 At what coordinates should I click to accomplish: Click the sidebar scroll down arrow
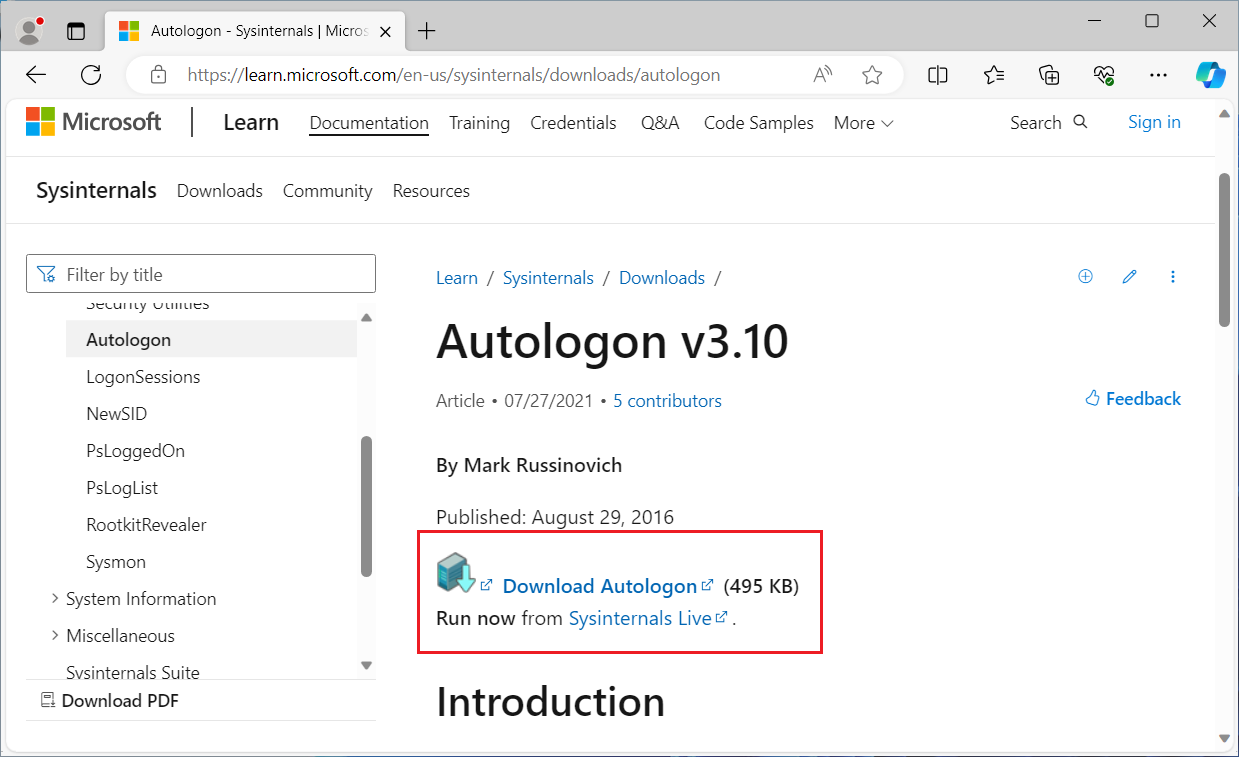366,665
